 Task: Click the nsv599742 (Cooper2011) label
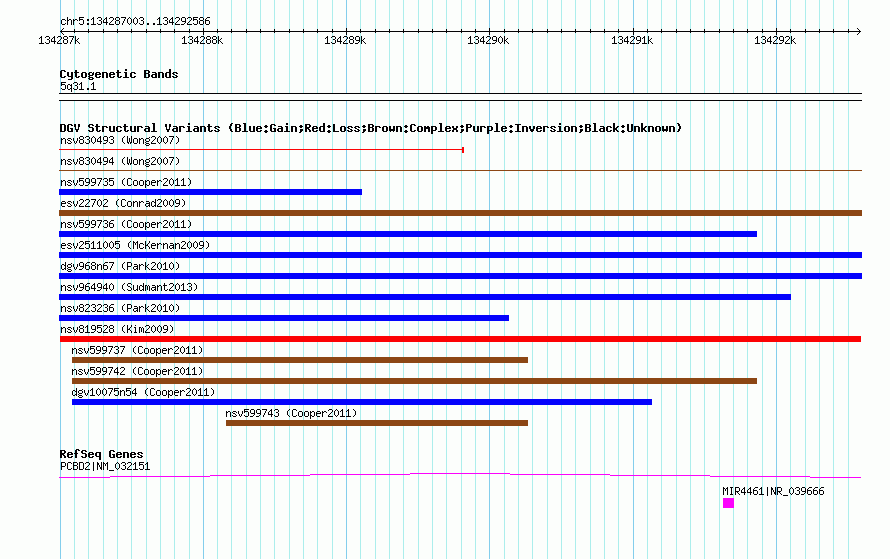pos(137,371)
